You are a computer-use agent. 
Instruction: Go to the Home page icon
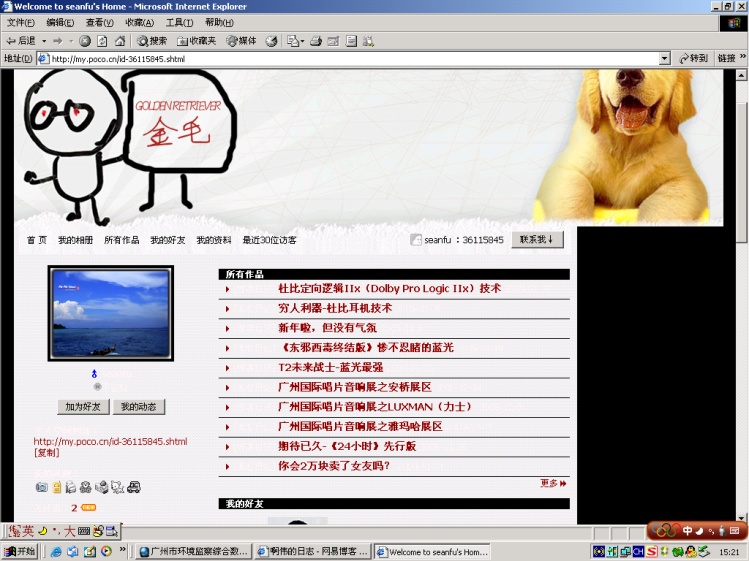coord(119,41)
